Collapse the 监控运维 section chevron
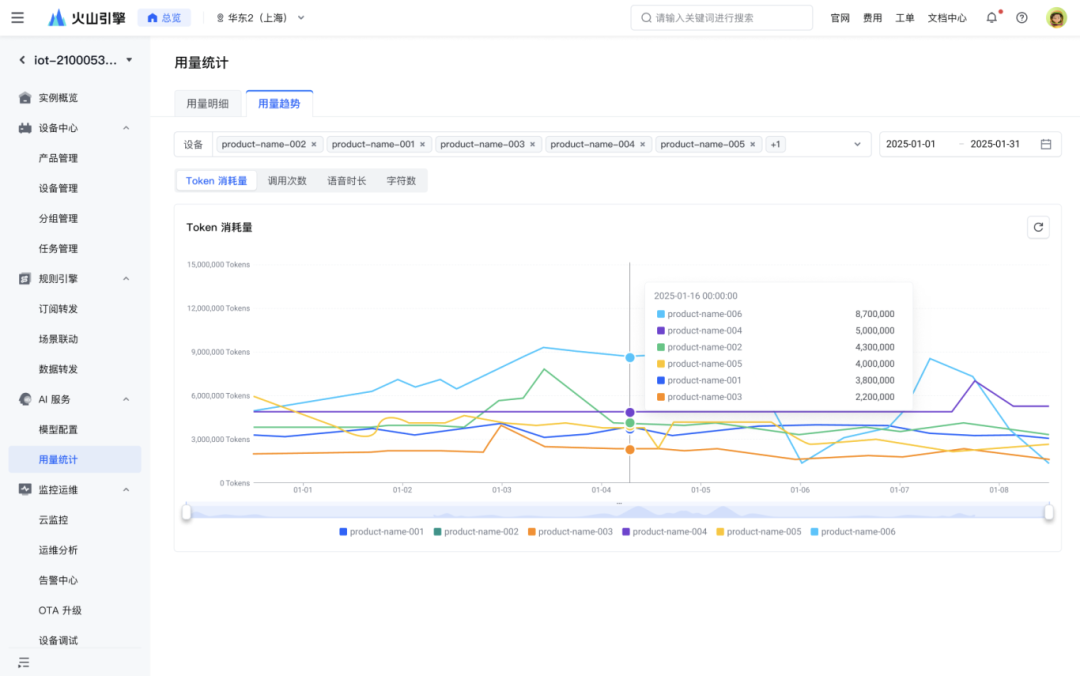This screenshot has width=1080, height=676. (x=126, y=490)
